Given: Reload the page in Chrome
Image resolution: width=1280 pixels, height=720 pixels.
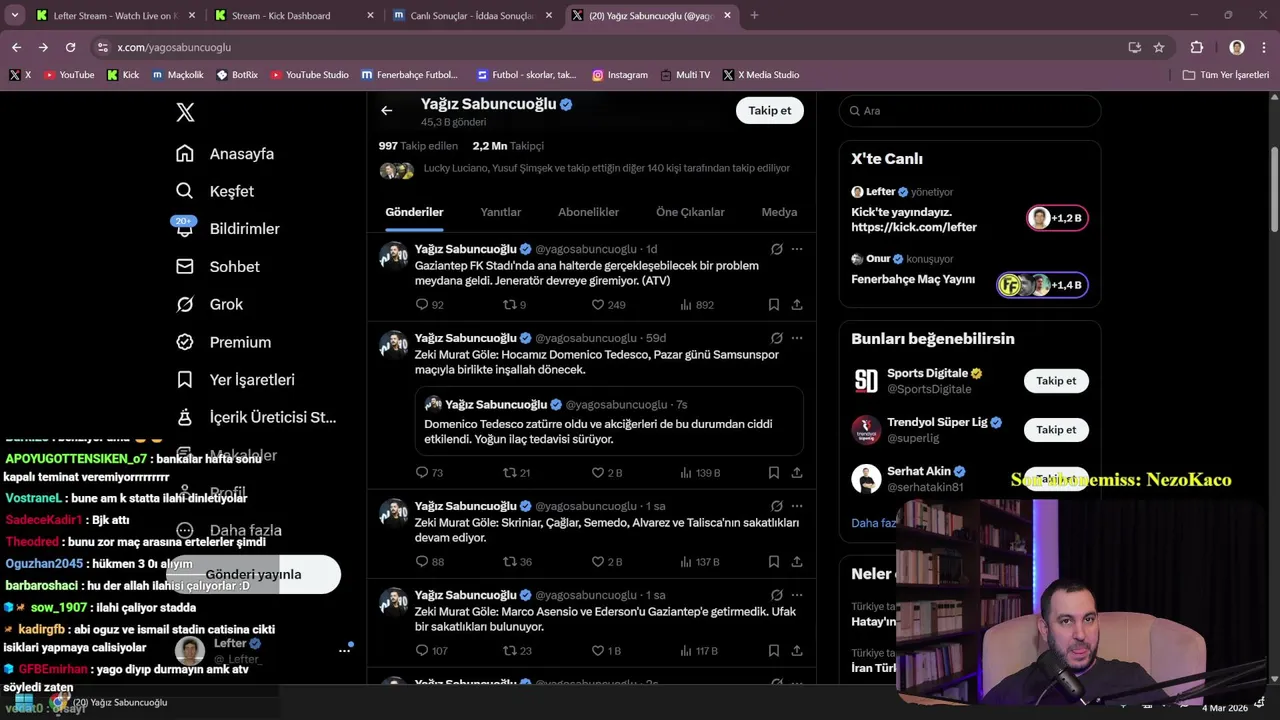Looking at the screenshot, I should [70, 47].
